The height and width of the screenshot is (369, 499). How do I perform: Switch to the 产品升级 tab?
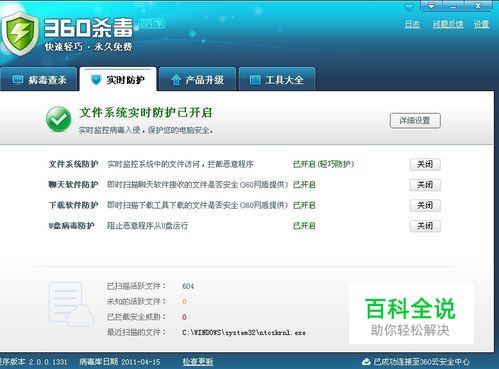tap(197, 79)
